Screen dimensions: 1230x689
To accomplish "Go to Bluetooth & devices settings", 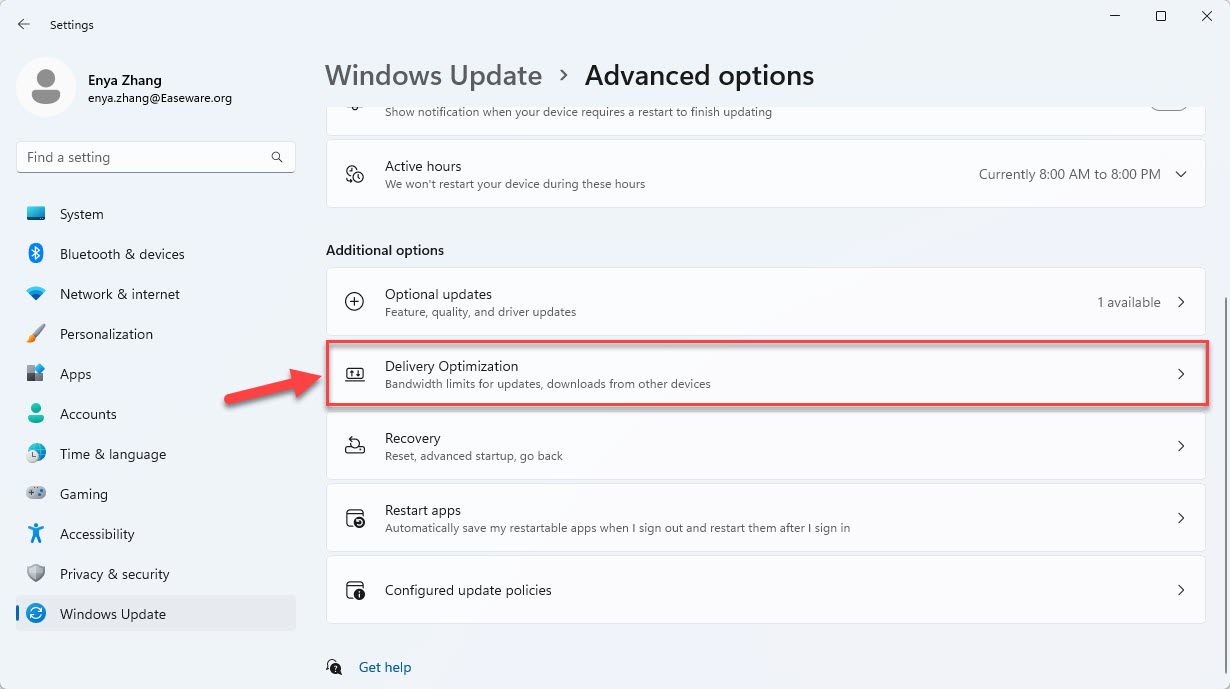I will click(x=156, y=254).
